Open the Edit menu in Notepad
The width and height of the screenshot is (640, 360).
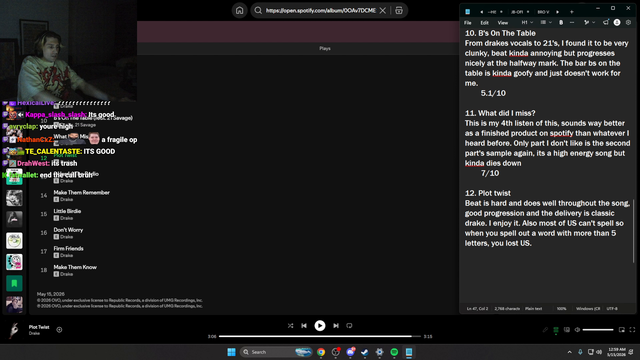click(x=484, y=23)
